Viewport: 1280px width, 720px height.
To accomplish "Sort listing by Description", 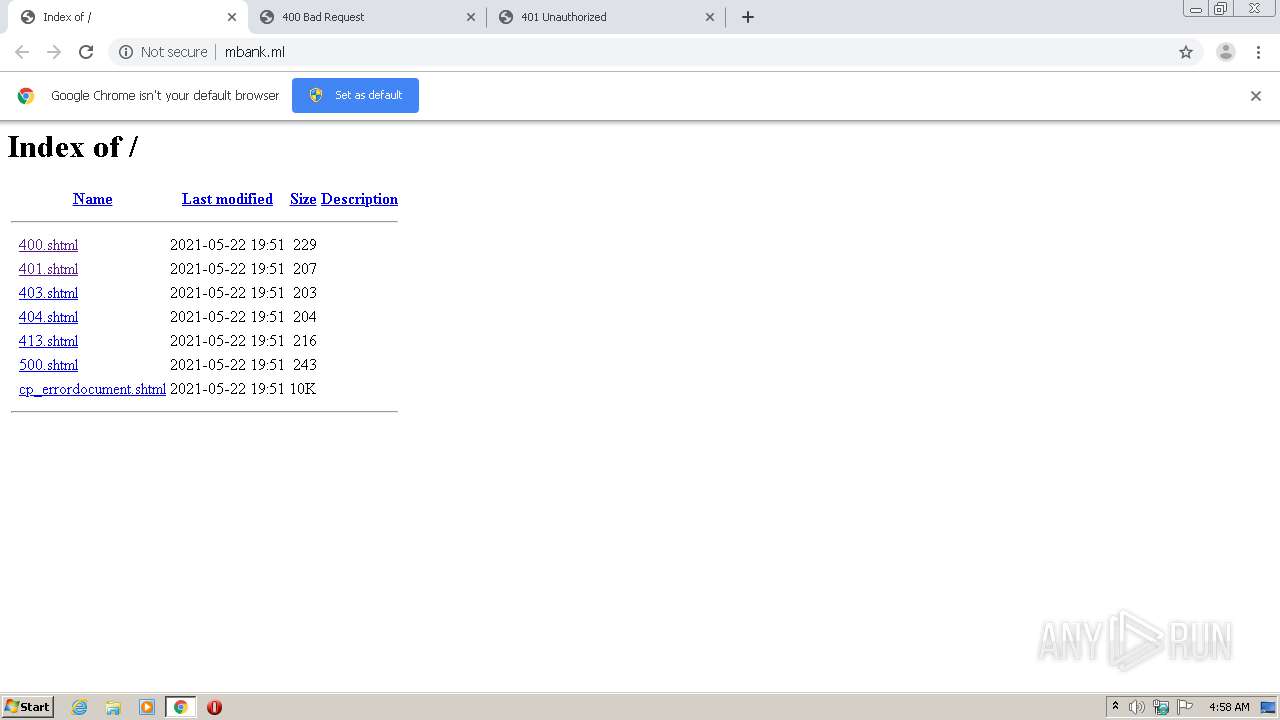I will (x=359, y=199).
